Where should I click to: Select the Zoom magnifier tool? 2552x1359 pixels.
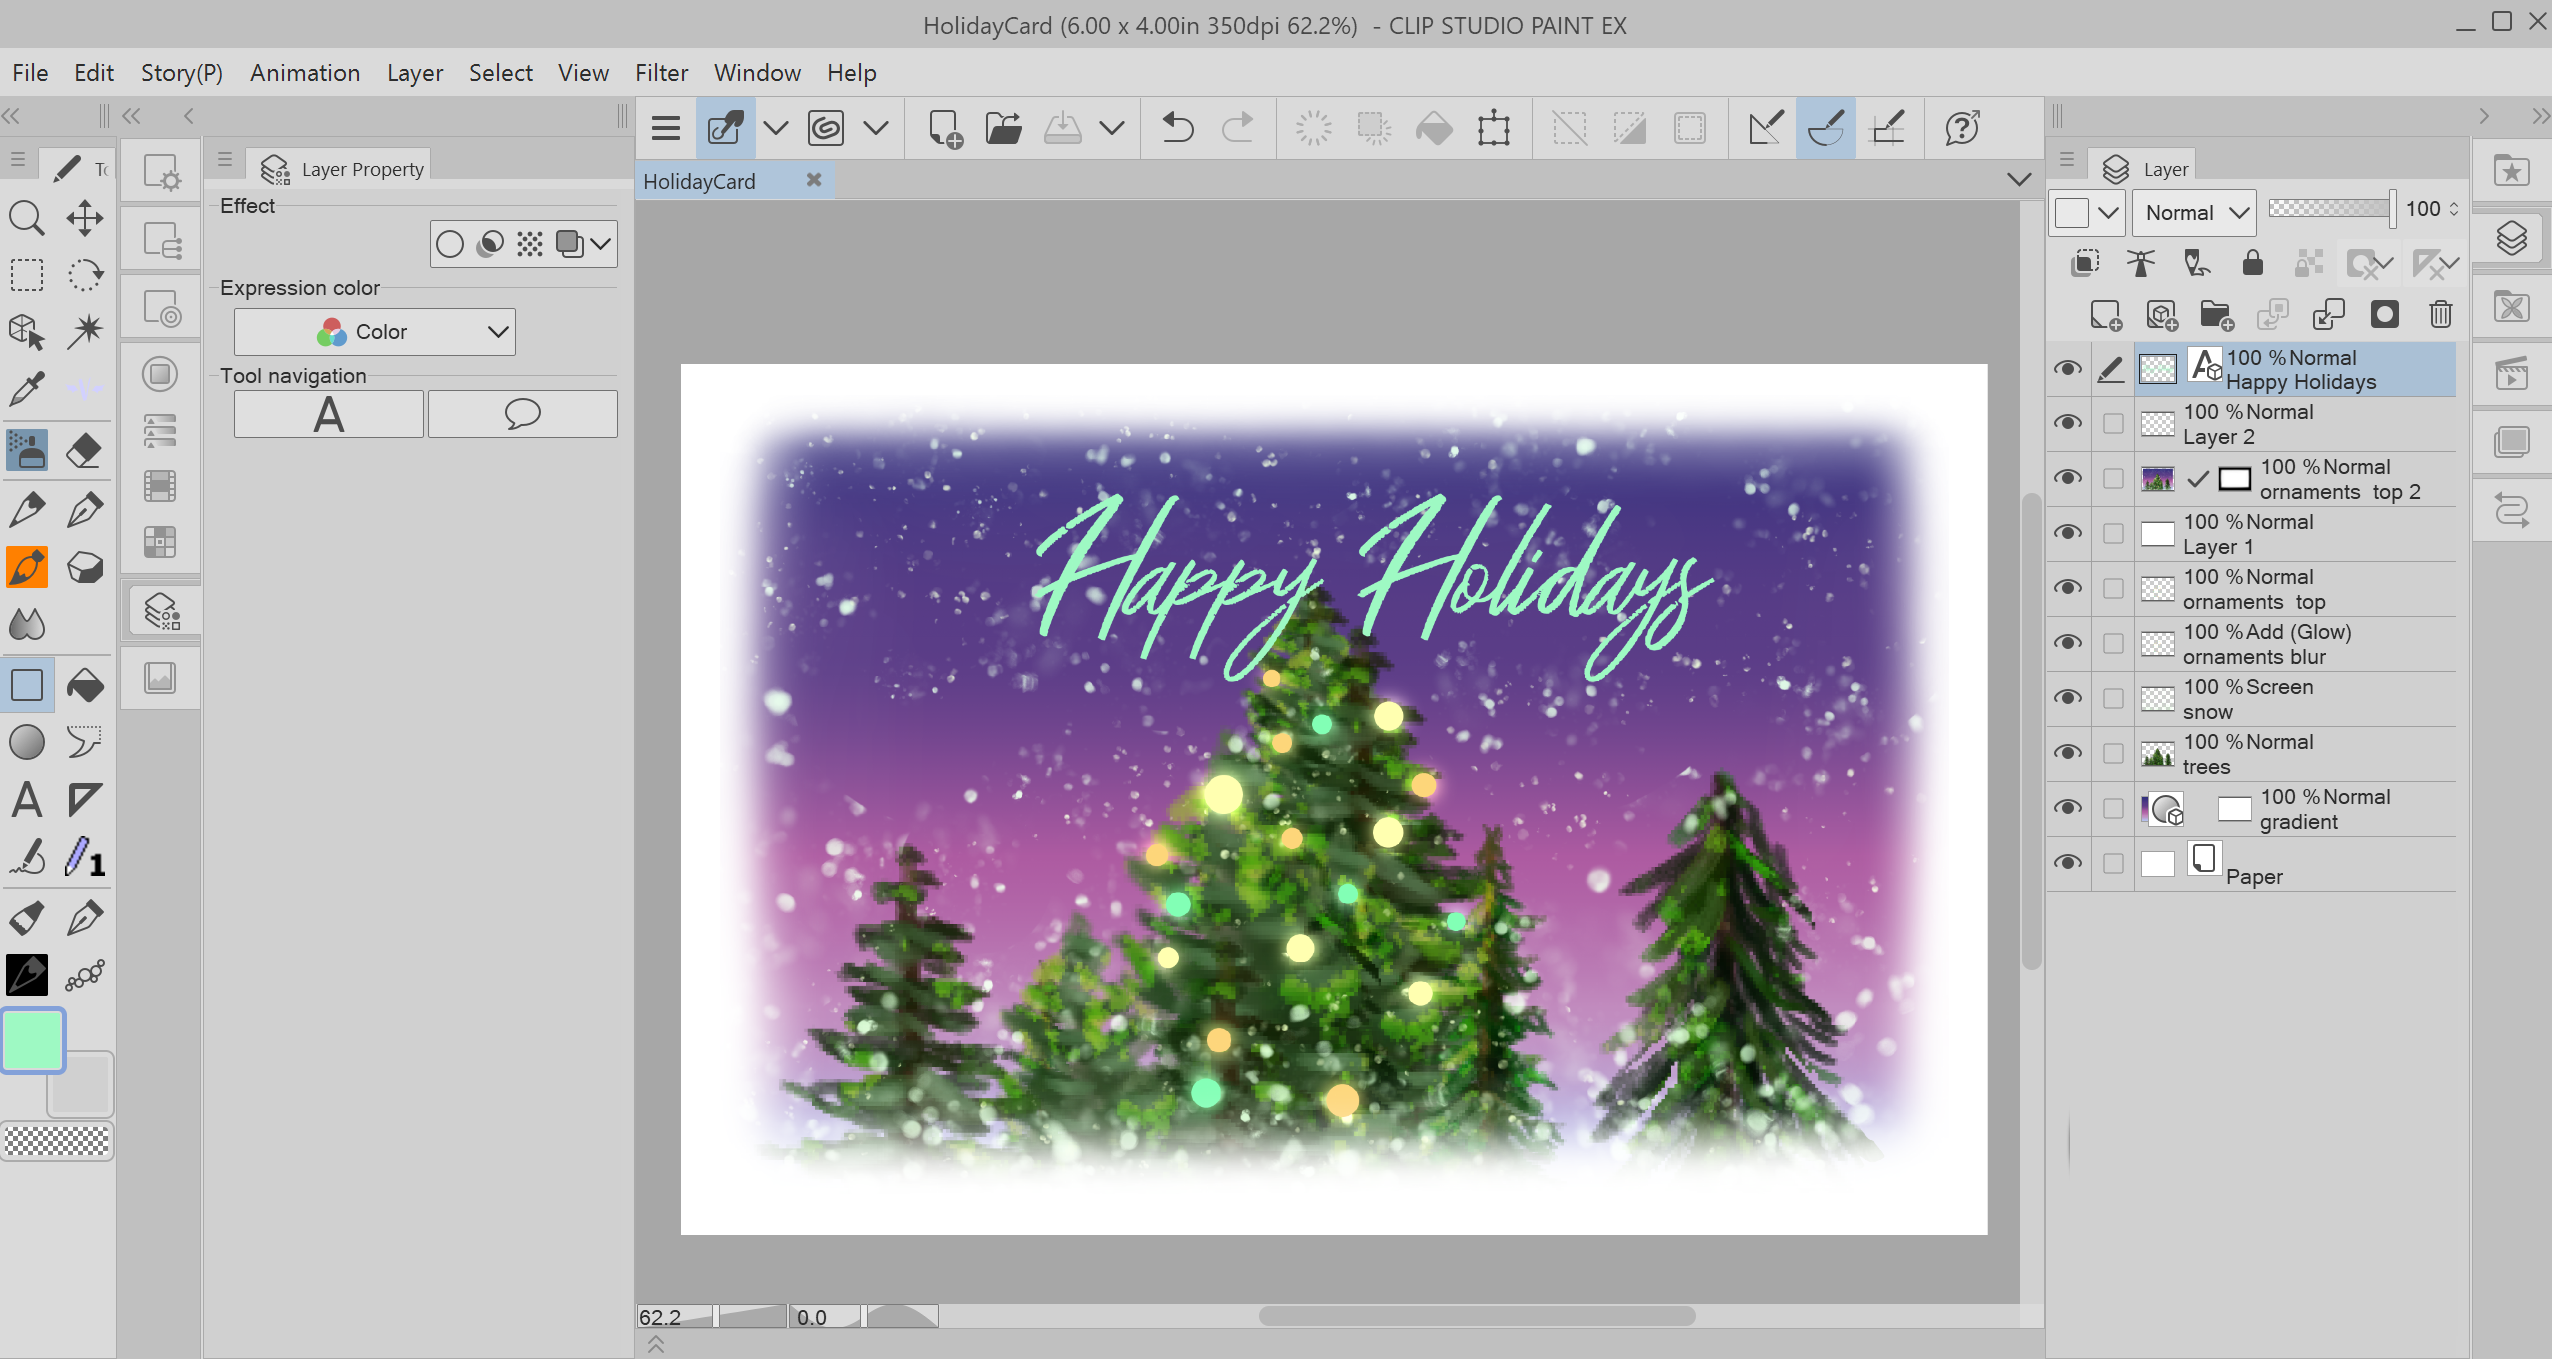[27, 217]
